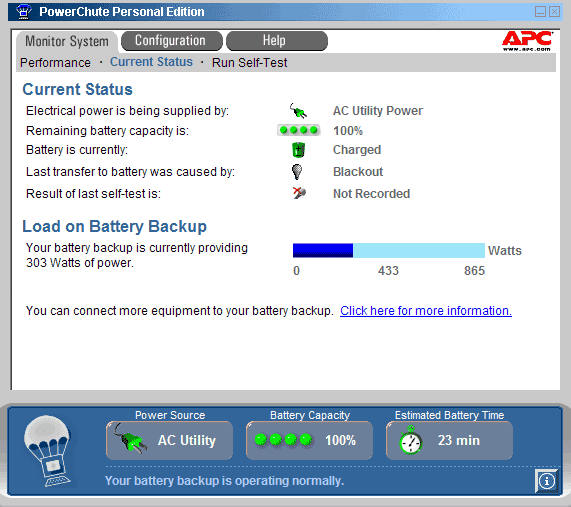Click the self-test Not Recorded icon
The height and width of the screenshot is (507, 571).
[x=299, y=193]
